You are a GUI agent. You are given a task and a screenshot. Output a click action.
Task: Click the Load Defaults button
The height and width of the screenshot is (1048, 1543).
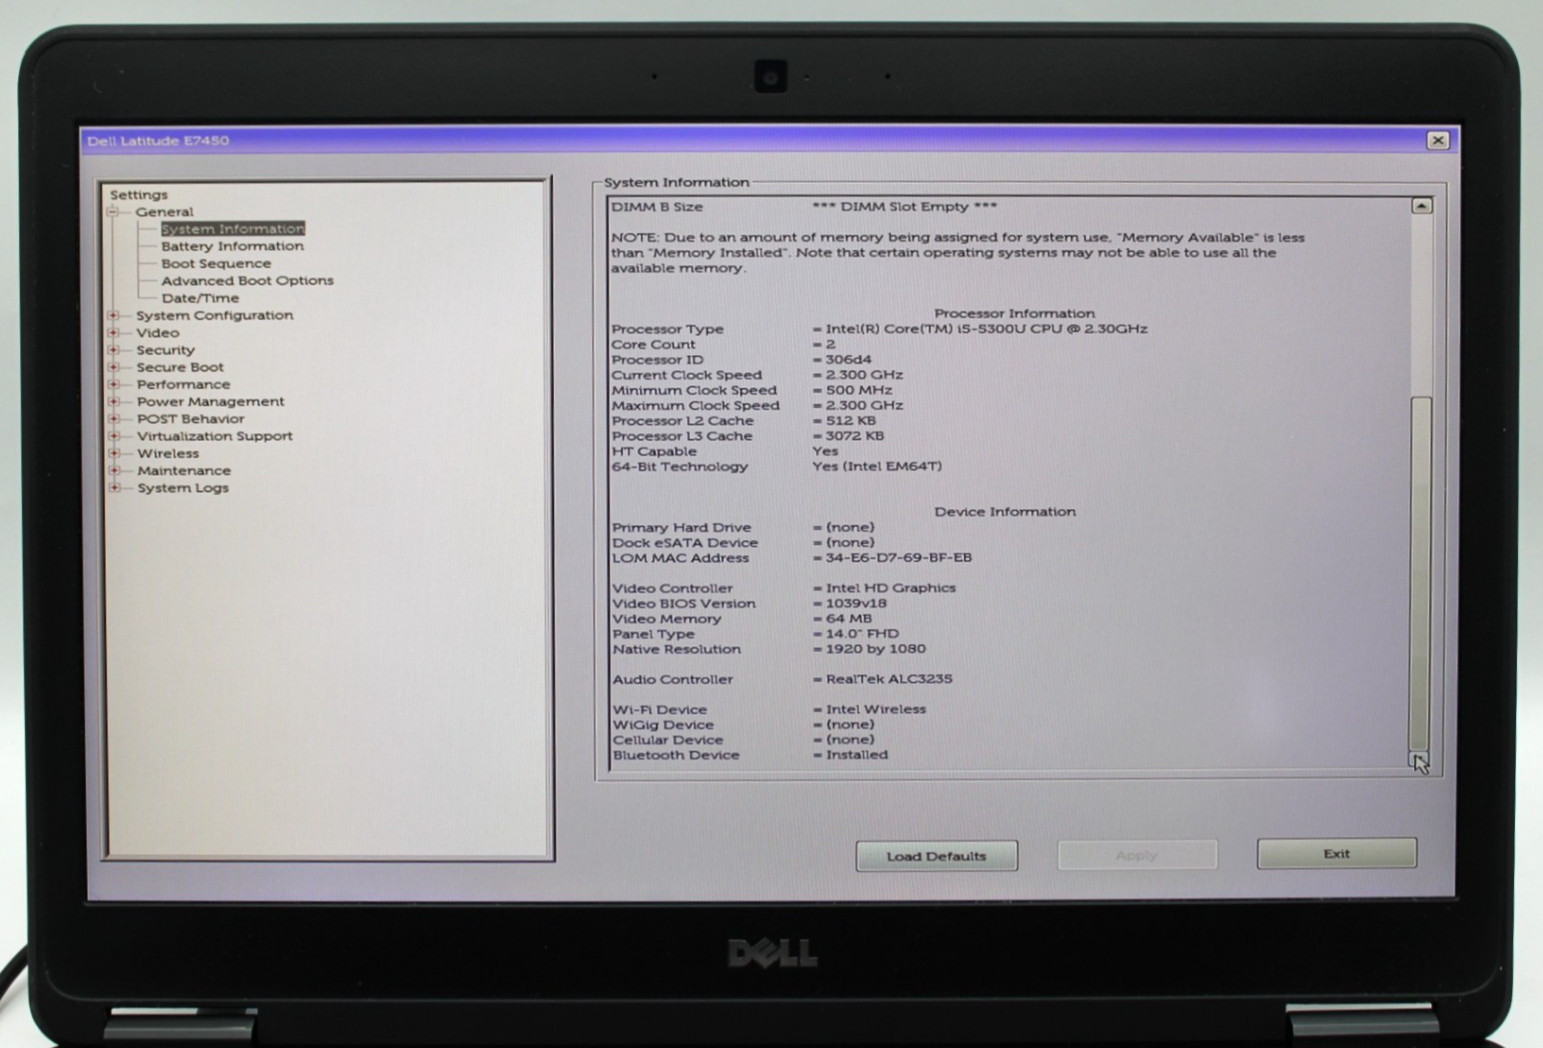click(937, 856)
